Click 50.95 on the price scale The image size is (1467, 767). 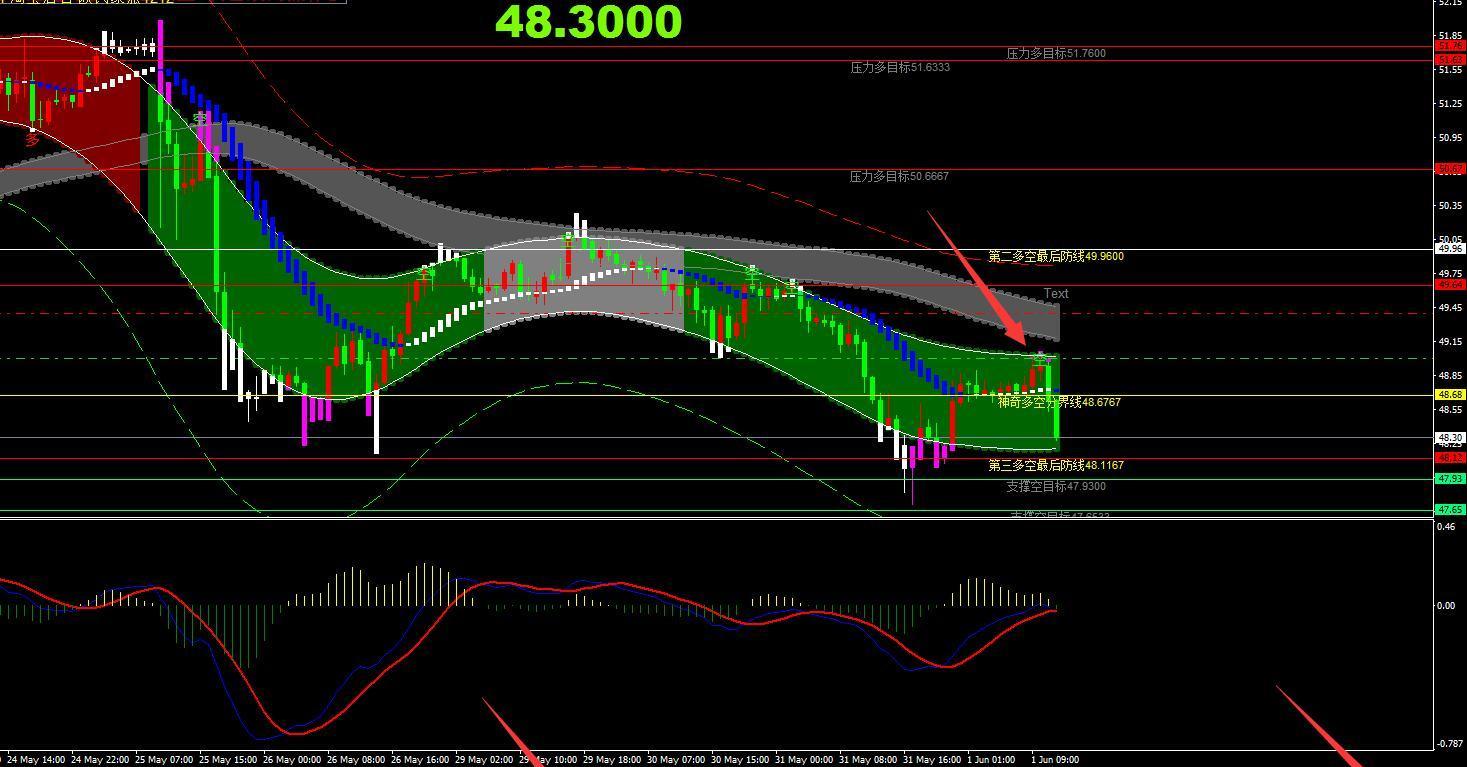coord(1450,137)
